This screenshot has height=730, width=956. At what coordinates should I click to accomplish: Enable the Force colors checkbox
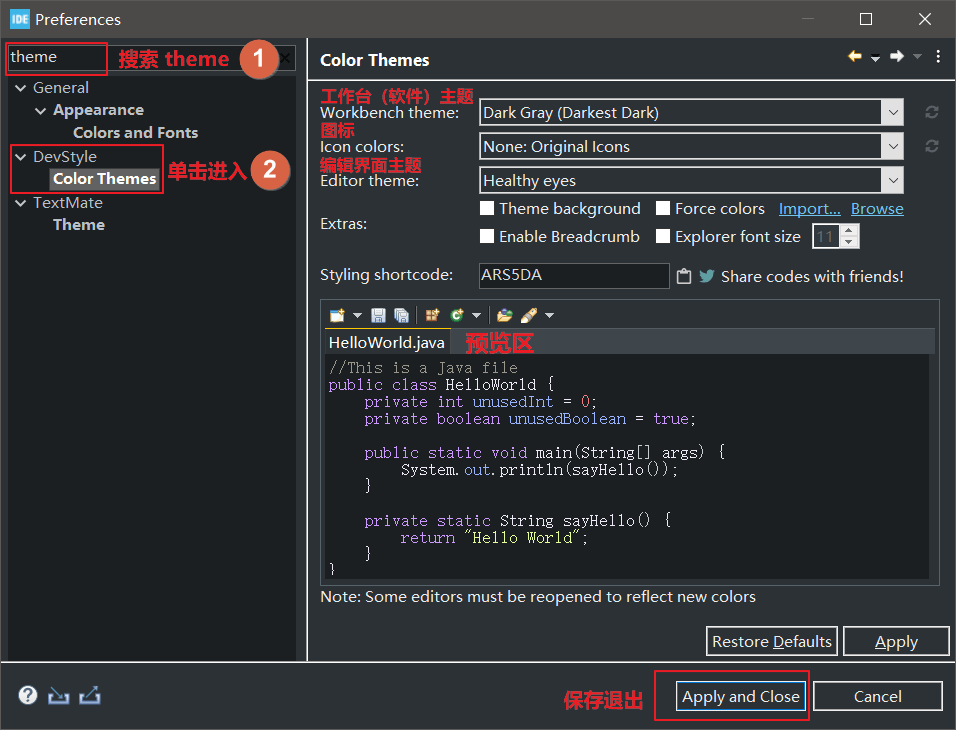(x=663, y=209)
